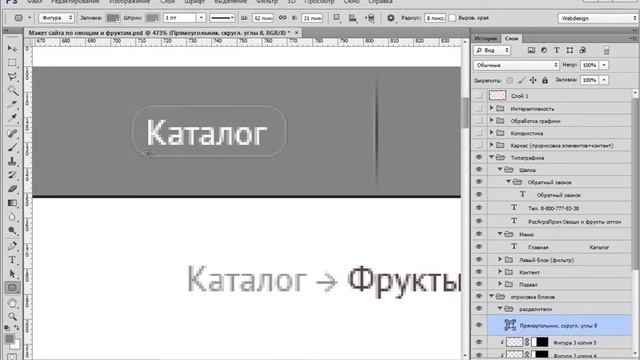Enable the Выров. края checkbox

click(453, 18)
